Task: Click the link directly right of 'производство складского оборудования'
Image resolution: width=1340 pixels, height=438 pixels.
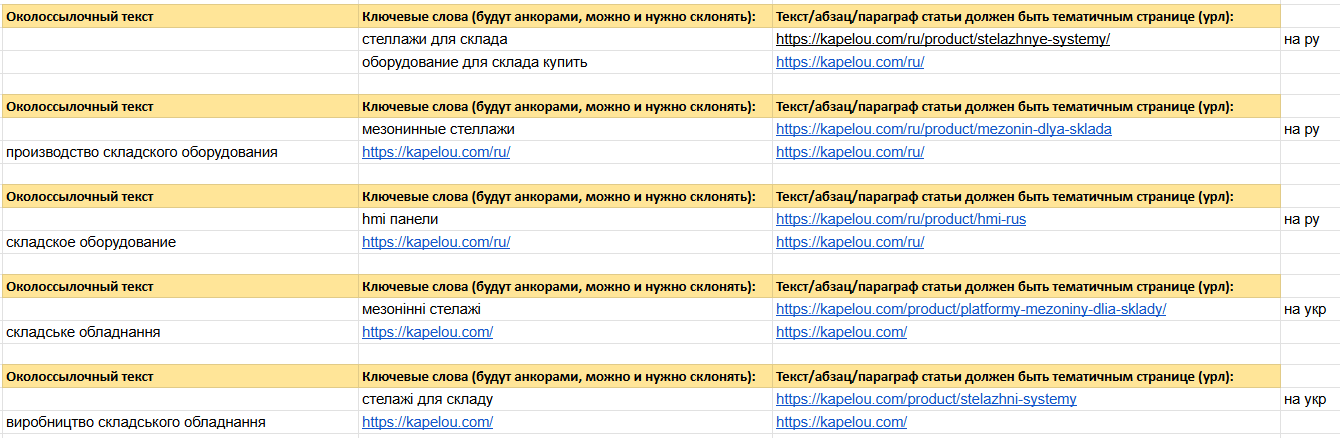Action: tap(435, 152)
